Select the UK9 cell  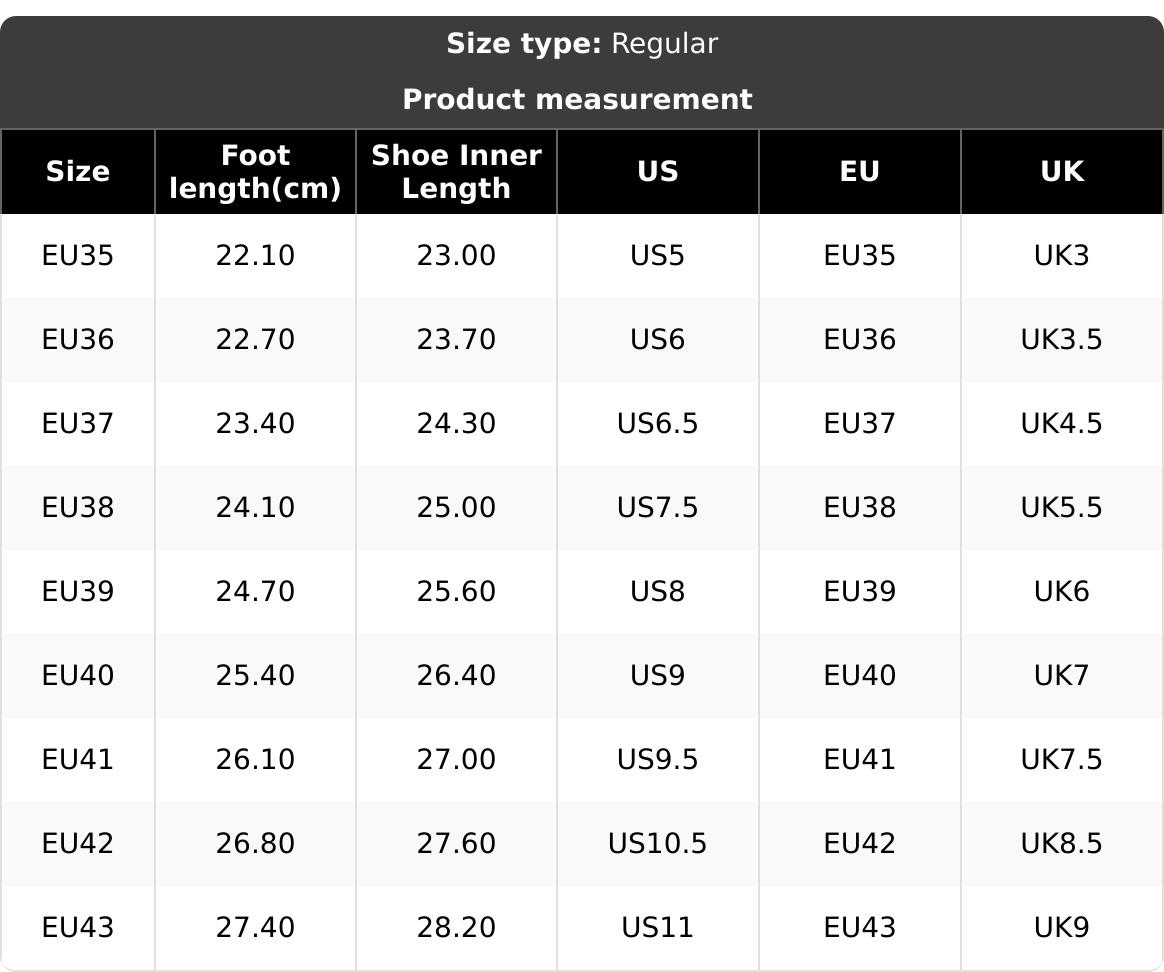coord(1061,928)
